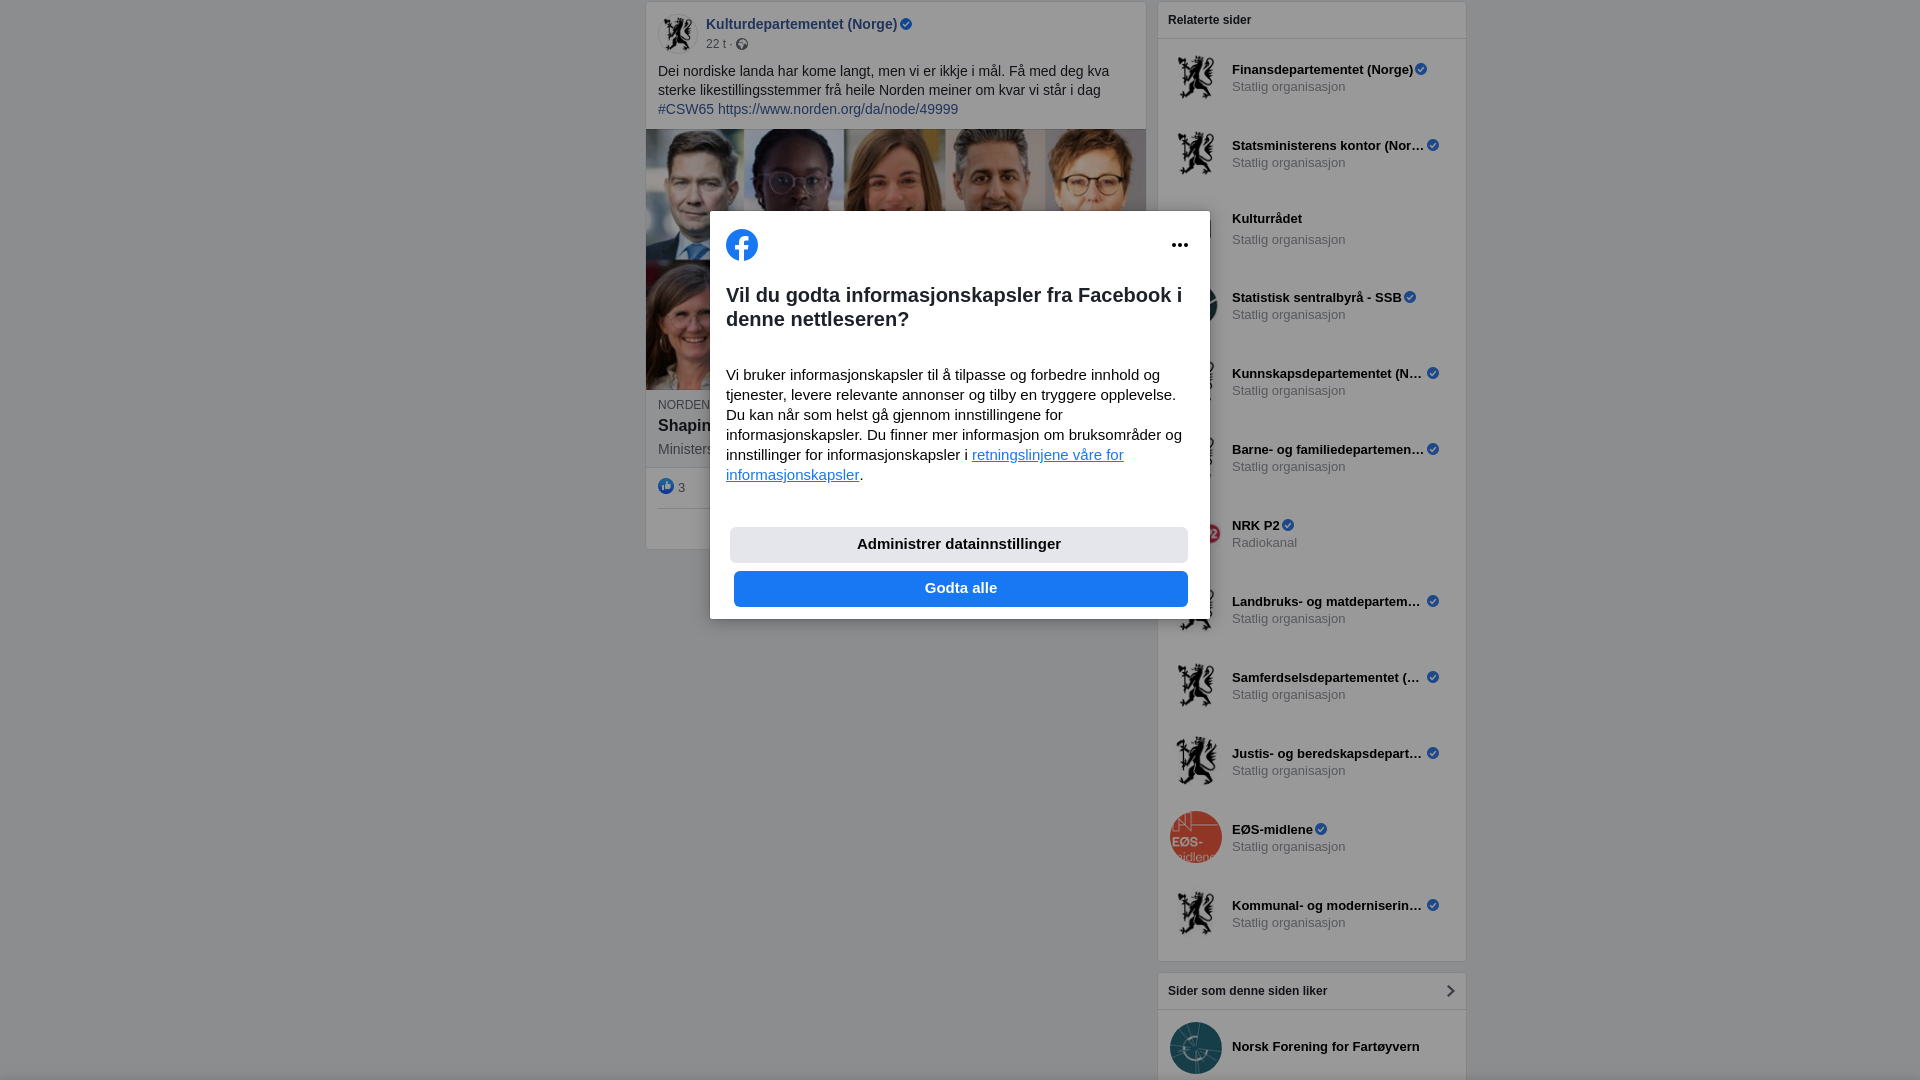
Task: Open the EØS-midlene page
Action: pos(1272,830)
